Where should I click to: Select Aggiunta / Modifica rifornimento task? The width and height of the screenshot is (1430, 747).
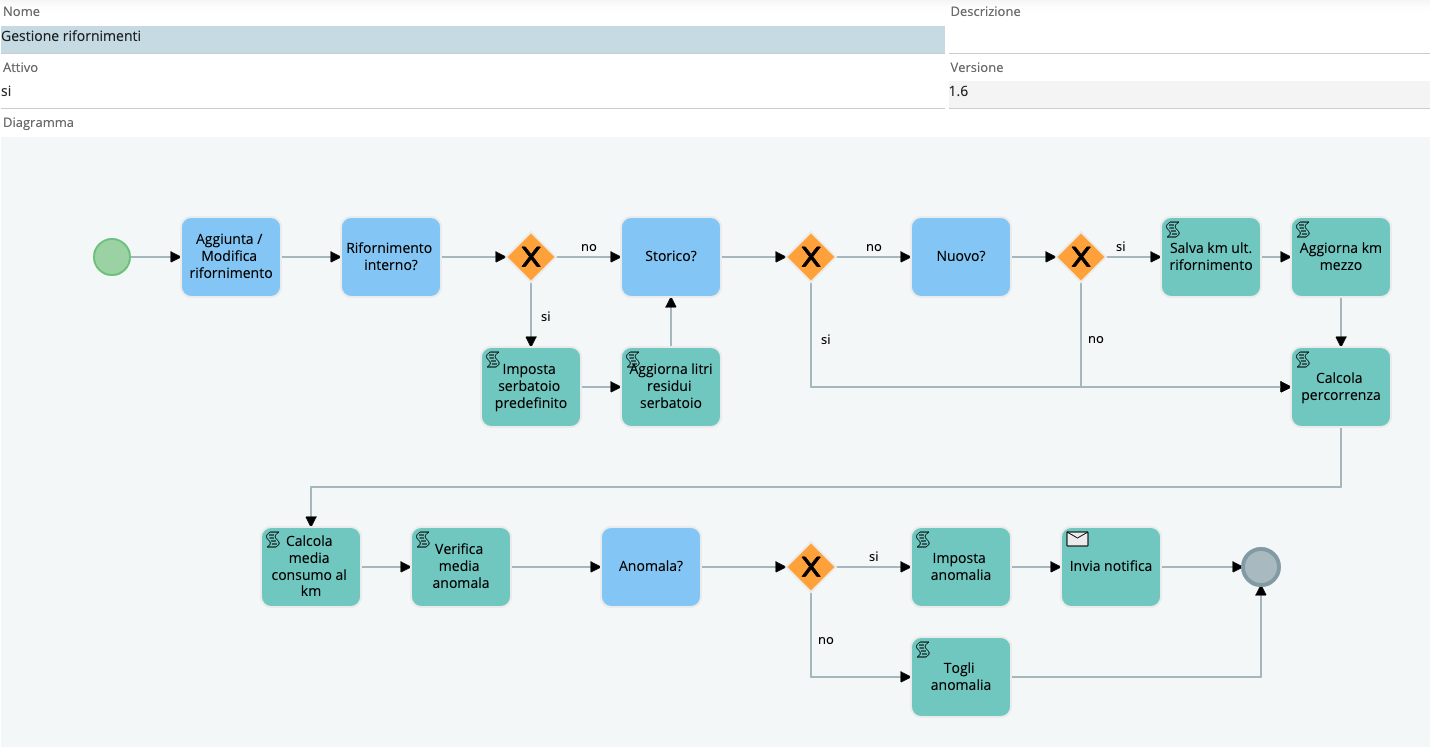click(231, 257)
